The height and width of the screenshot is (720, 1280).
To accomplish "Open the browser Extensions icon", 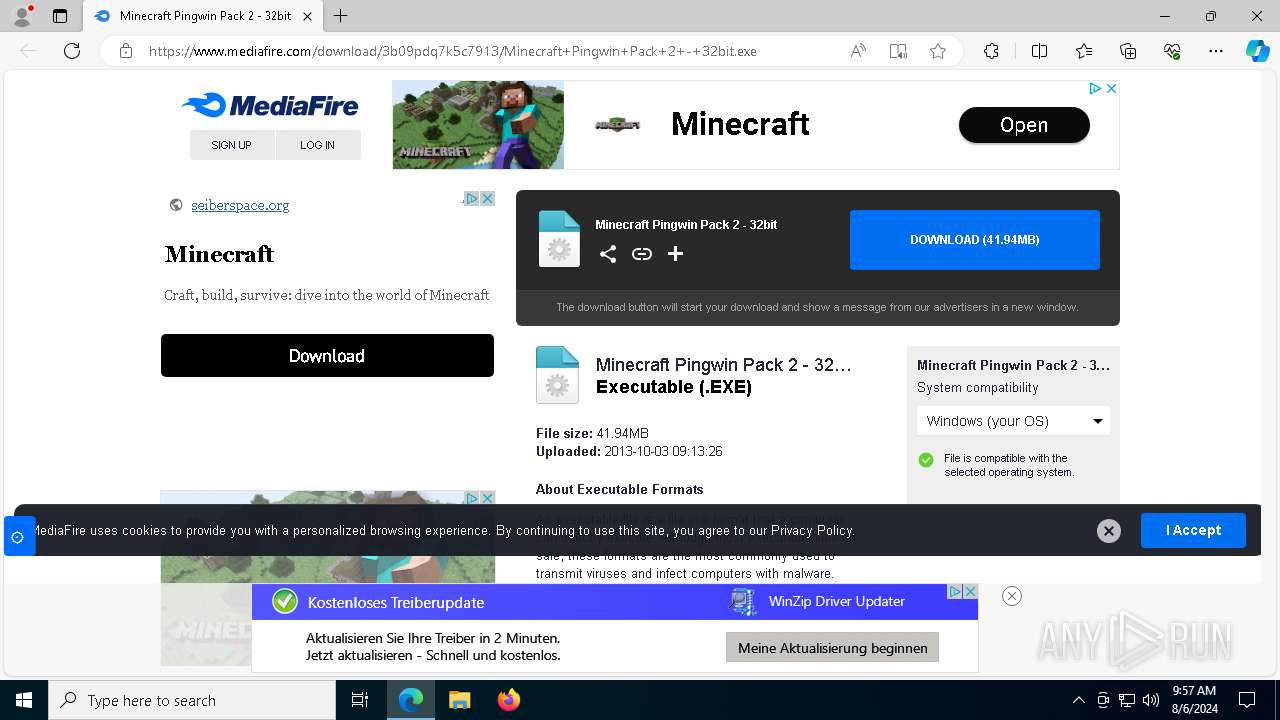I will click(991, 51).
